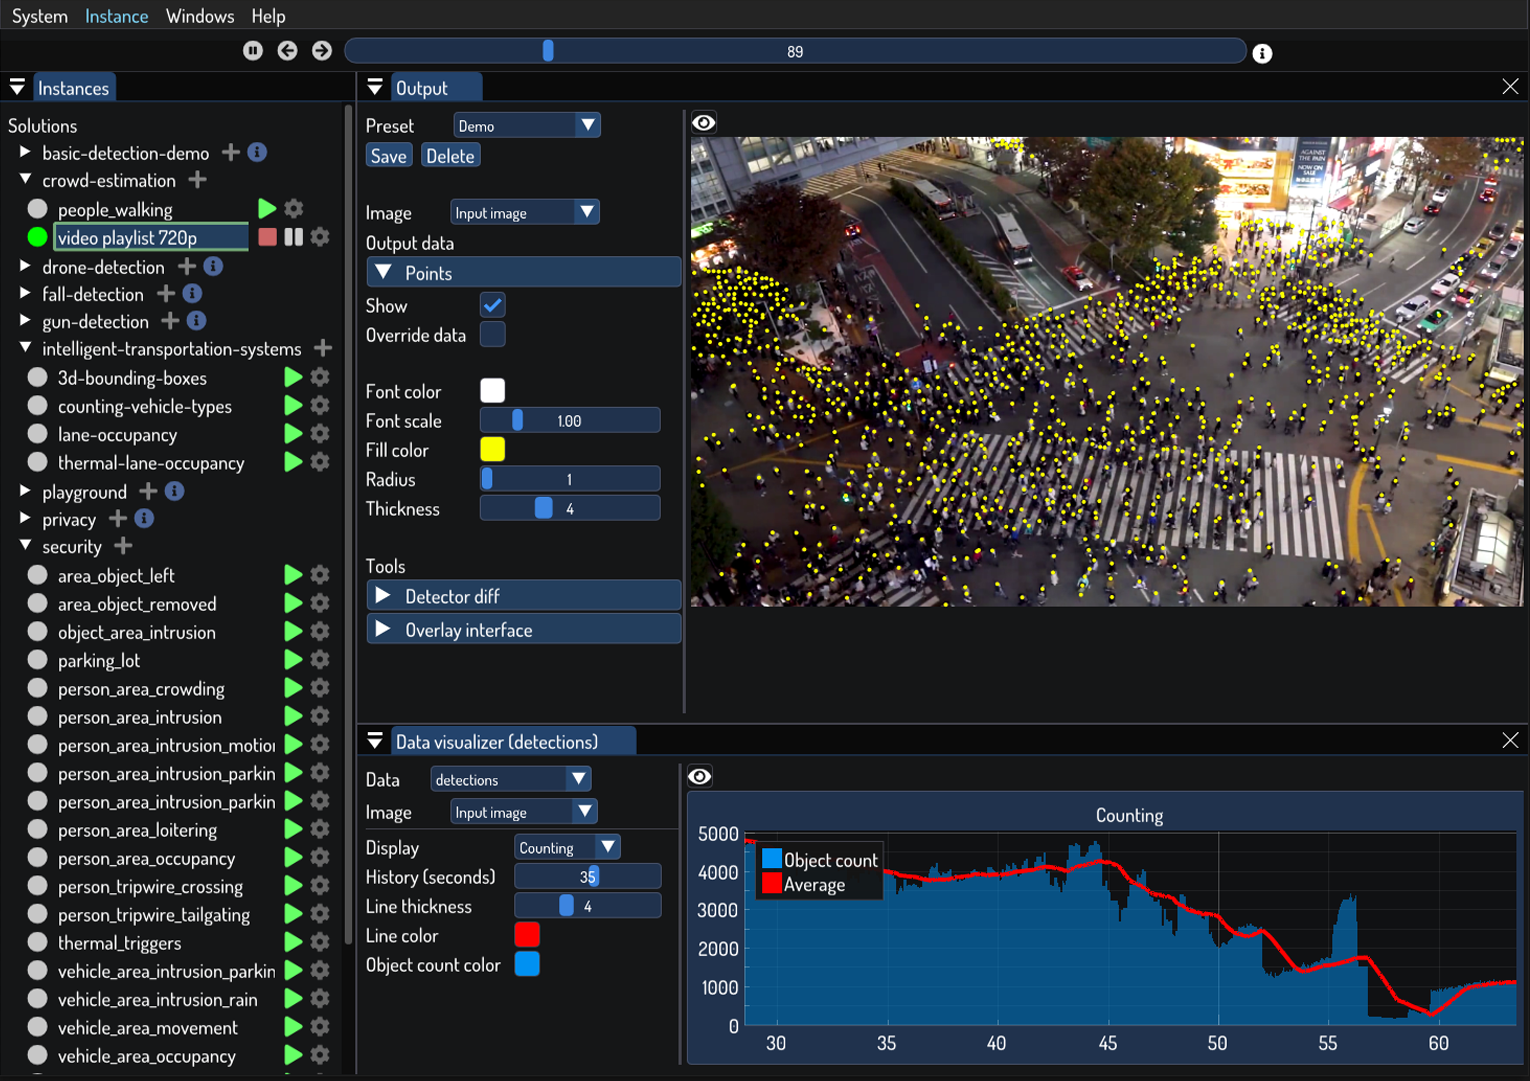Start the parking_lot instance
This screenshot has width=1530, height=1081.
pyautogui.click(x=292, y=660)
